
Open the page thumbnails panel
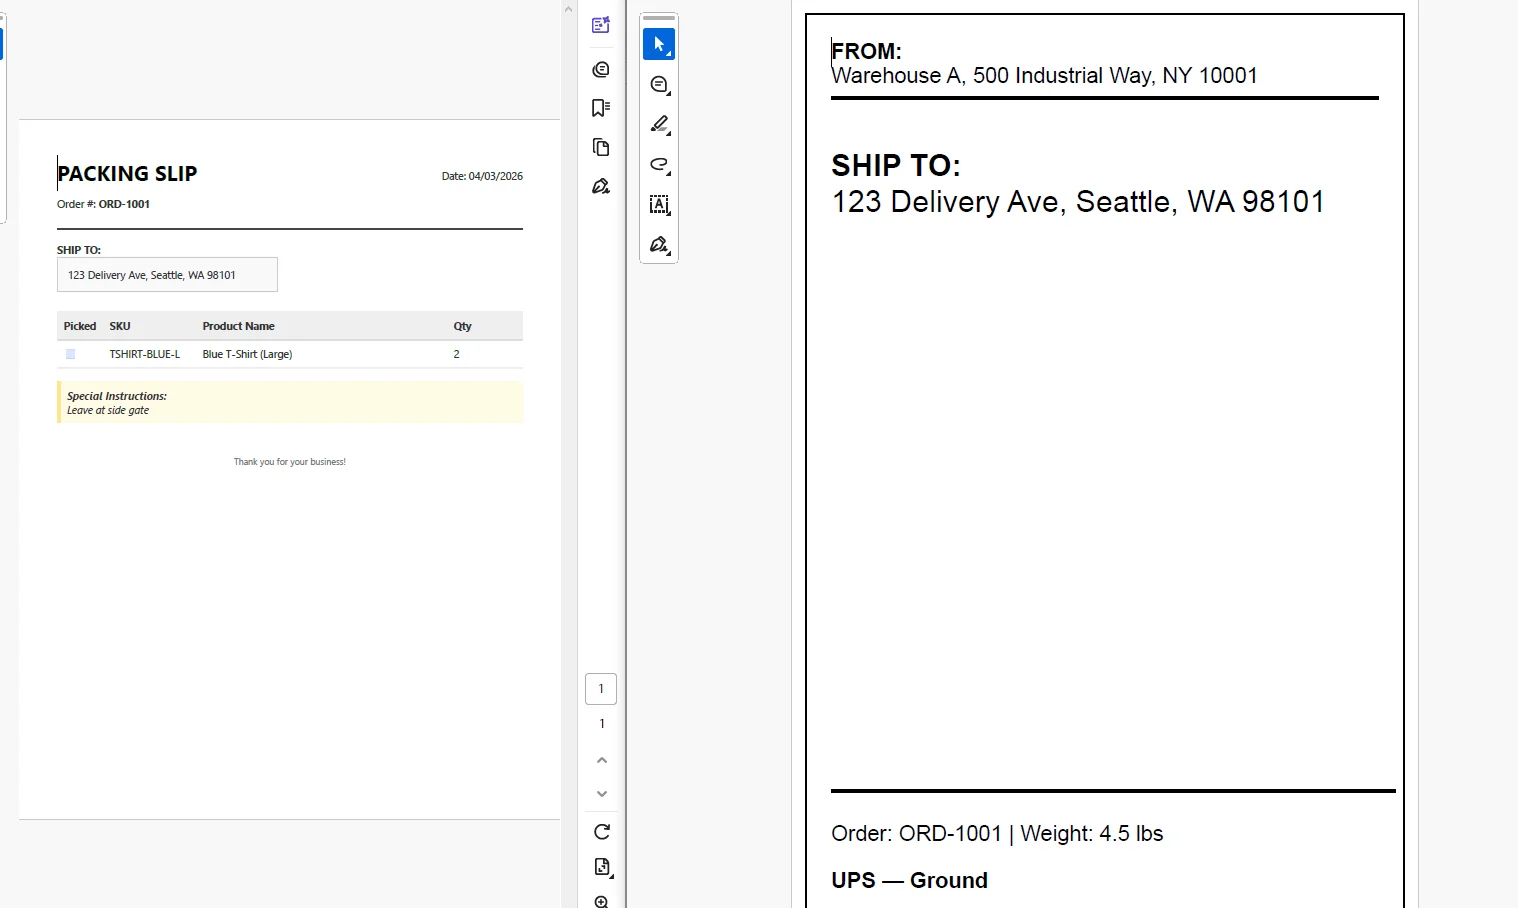tap(601, 146)
